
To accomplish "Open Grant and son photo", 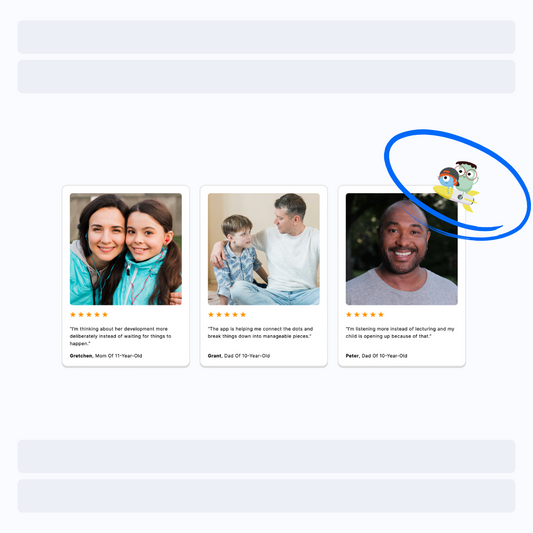I will click(264, 249).
